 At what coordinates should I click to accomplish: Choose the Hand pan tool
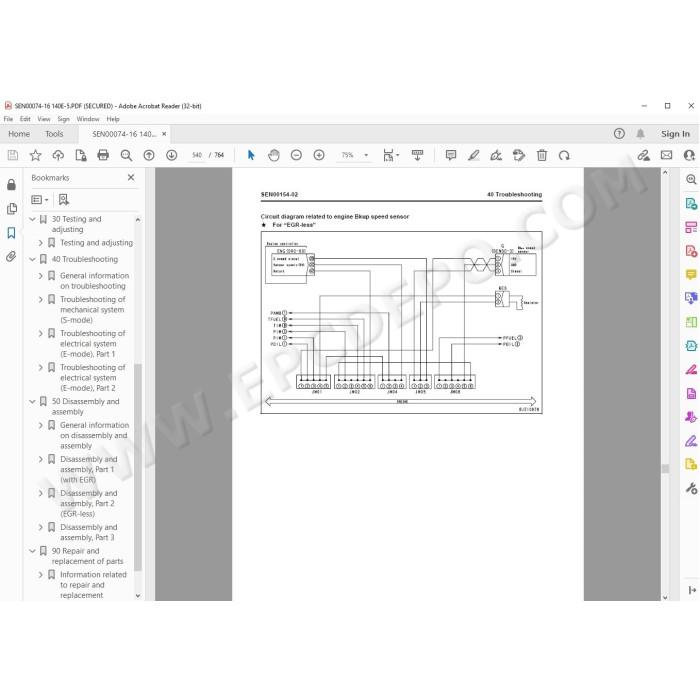[x=274, y=155]
